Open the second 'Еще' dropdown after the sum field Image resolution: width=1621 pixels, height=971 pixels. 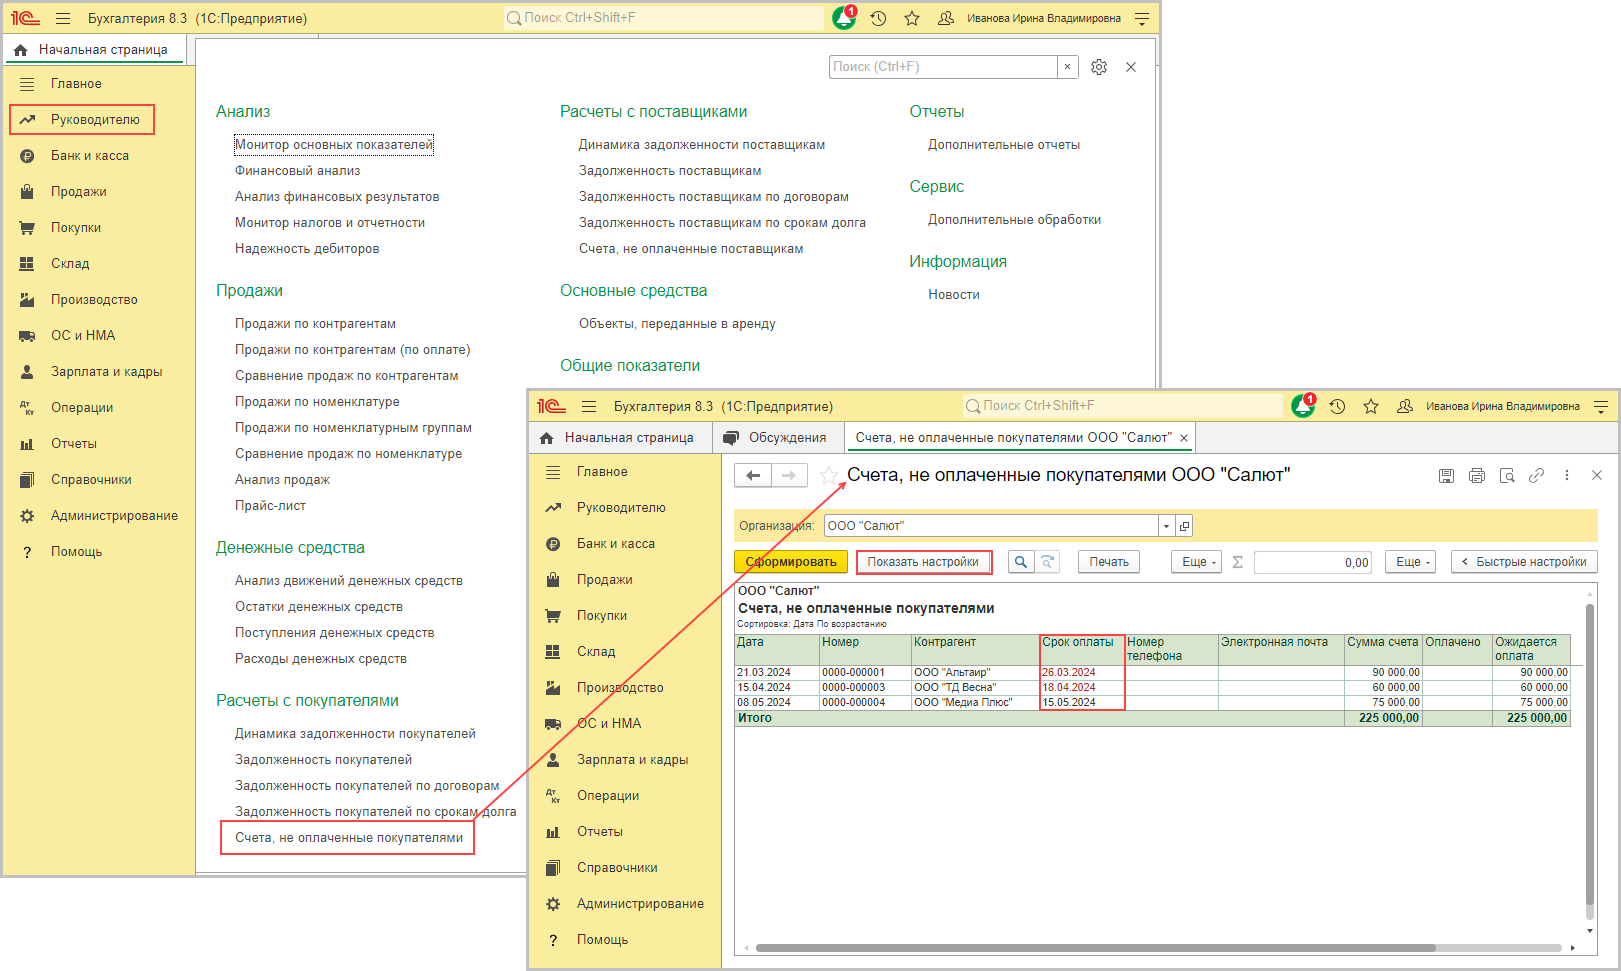(x=1410, y=562)
